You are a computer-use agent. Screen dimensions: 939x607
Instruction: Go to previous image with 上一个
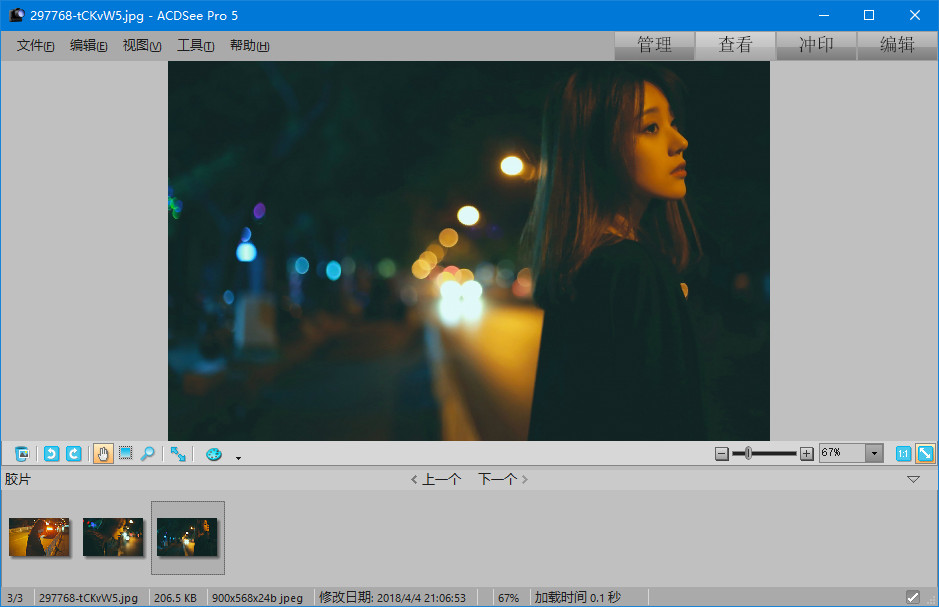(x=436, y=480)
